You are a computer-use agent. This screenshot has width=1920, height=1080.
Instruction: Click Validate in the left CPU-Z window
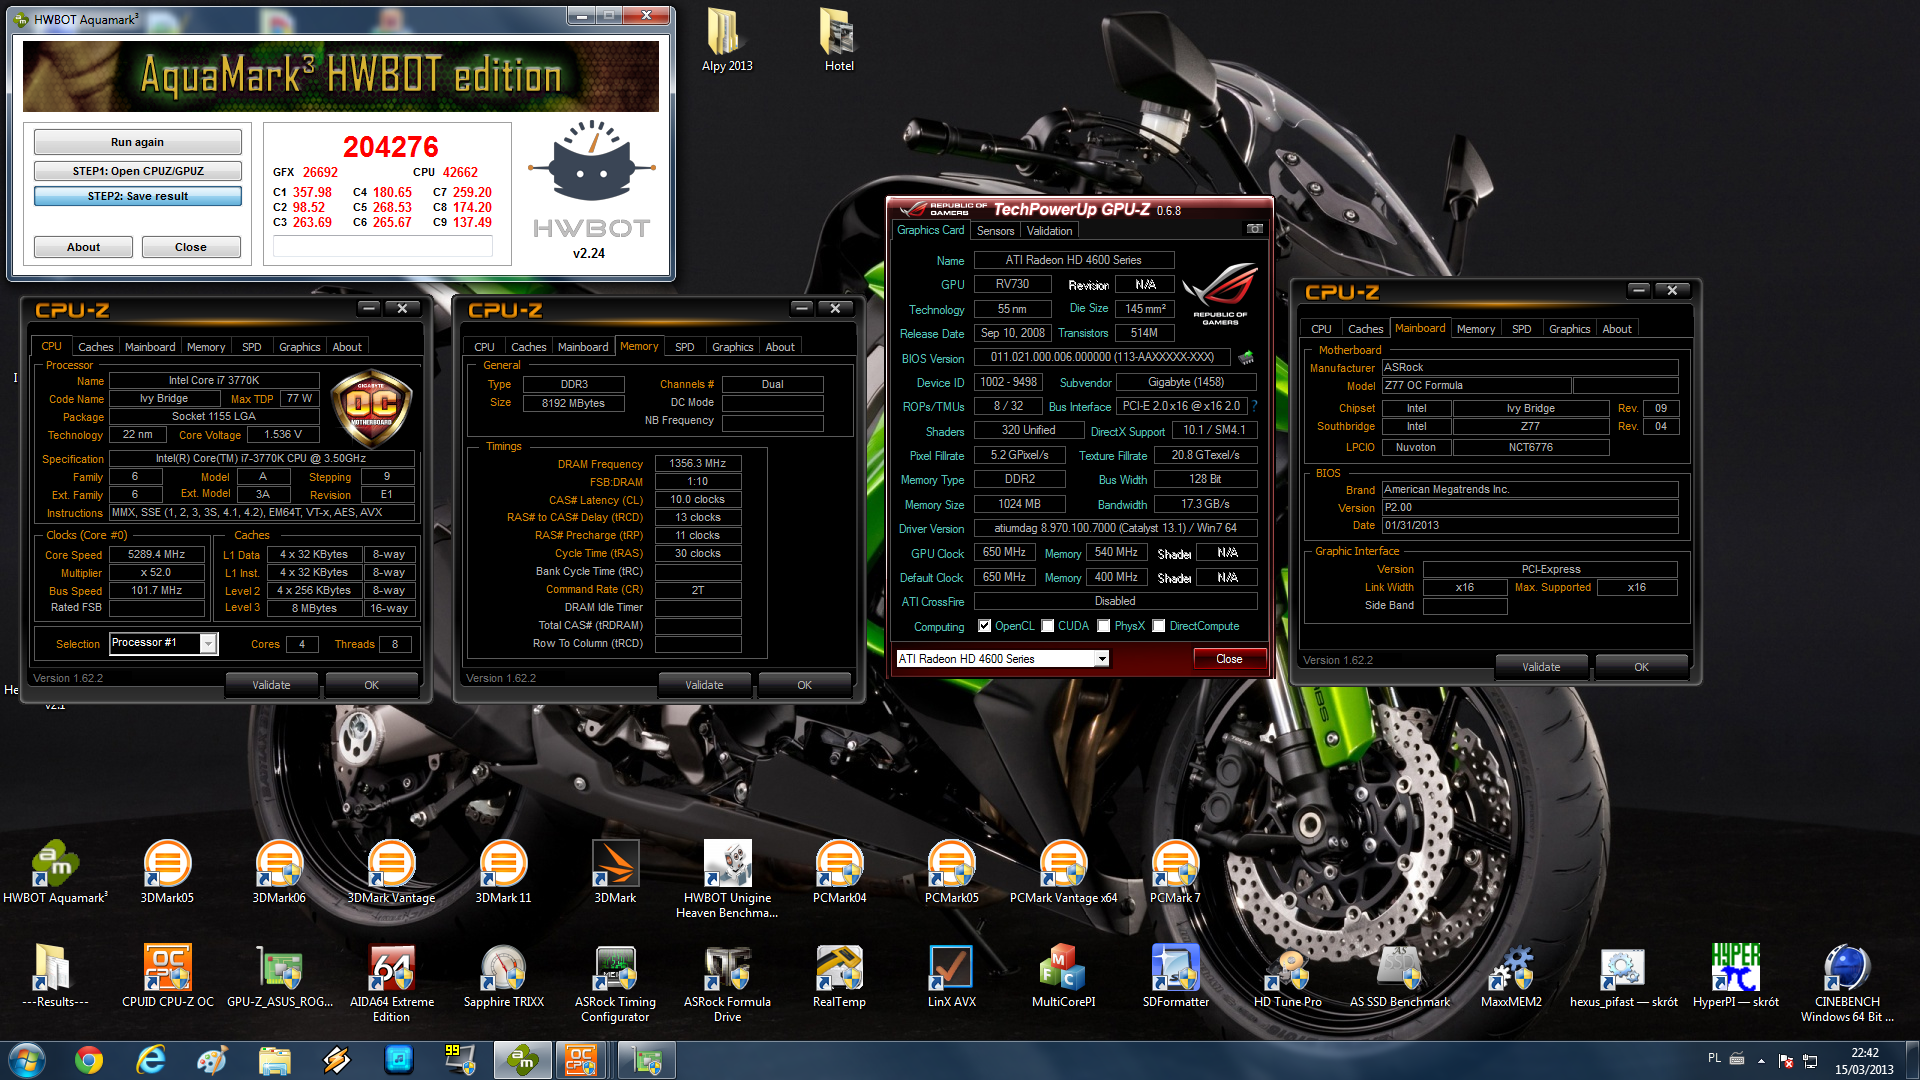pos(271,685)
